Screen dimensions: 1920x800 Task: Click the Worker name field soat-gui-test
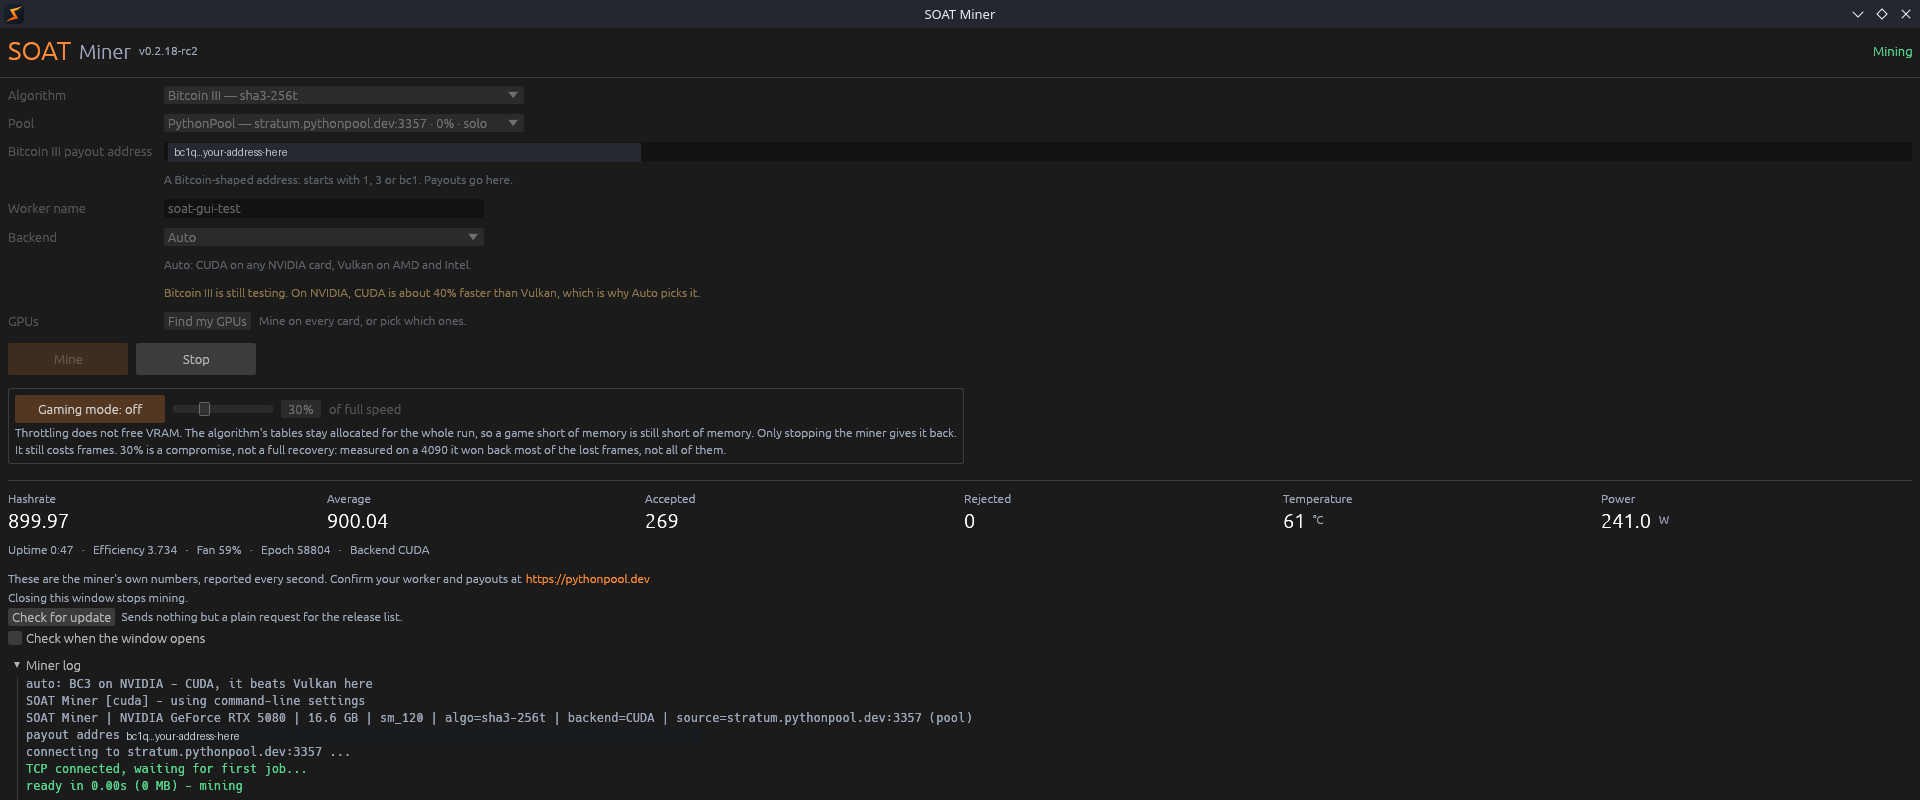pyautogui.click(x=323, y=208)
